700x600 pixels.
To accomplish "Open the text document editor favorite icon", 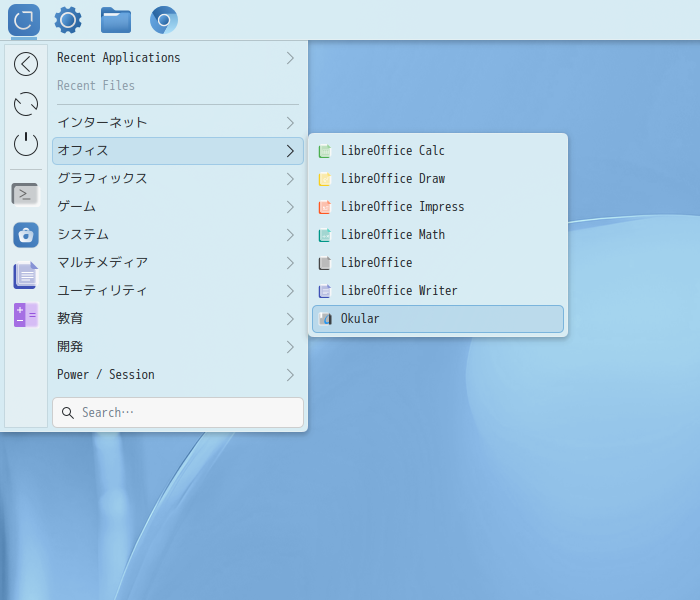I will tap(26, 275).
